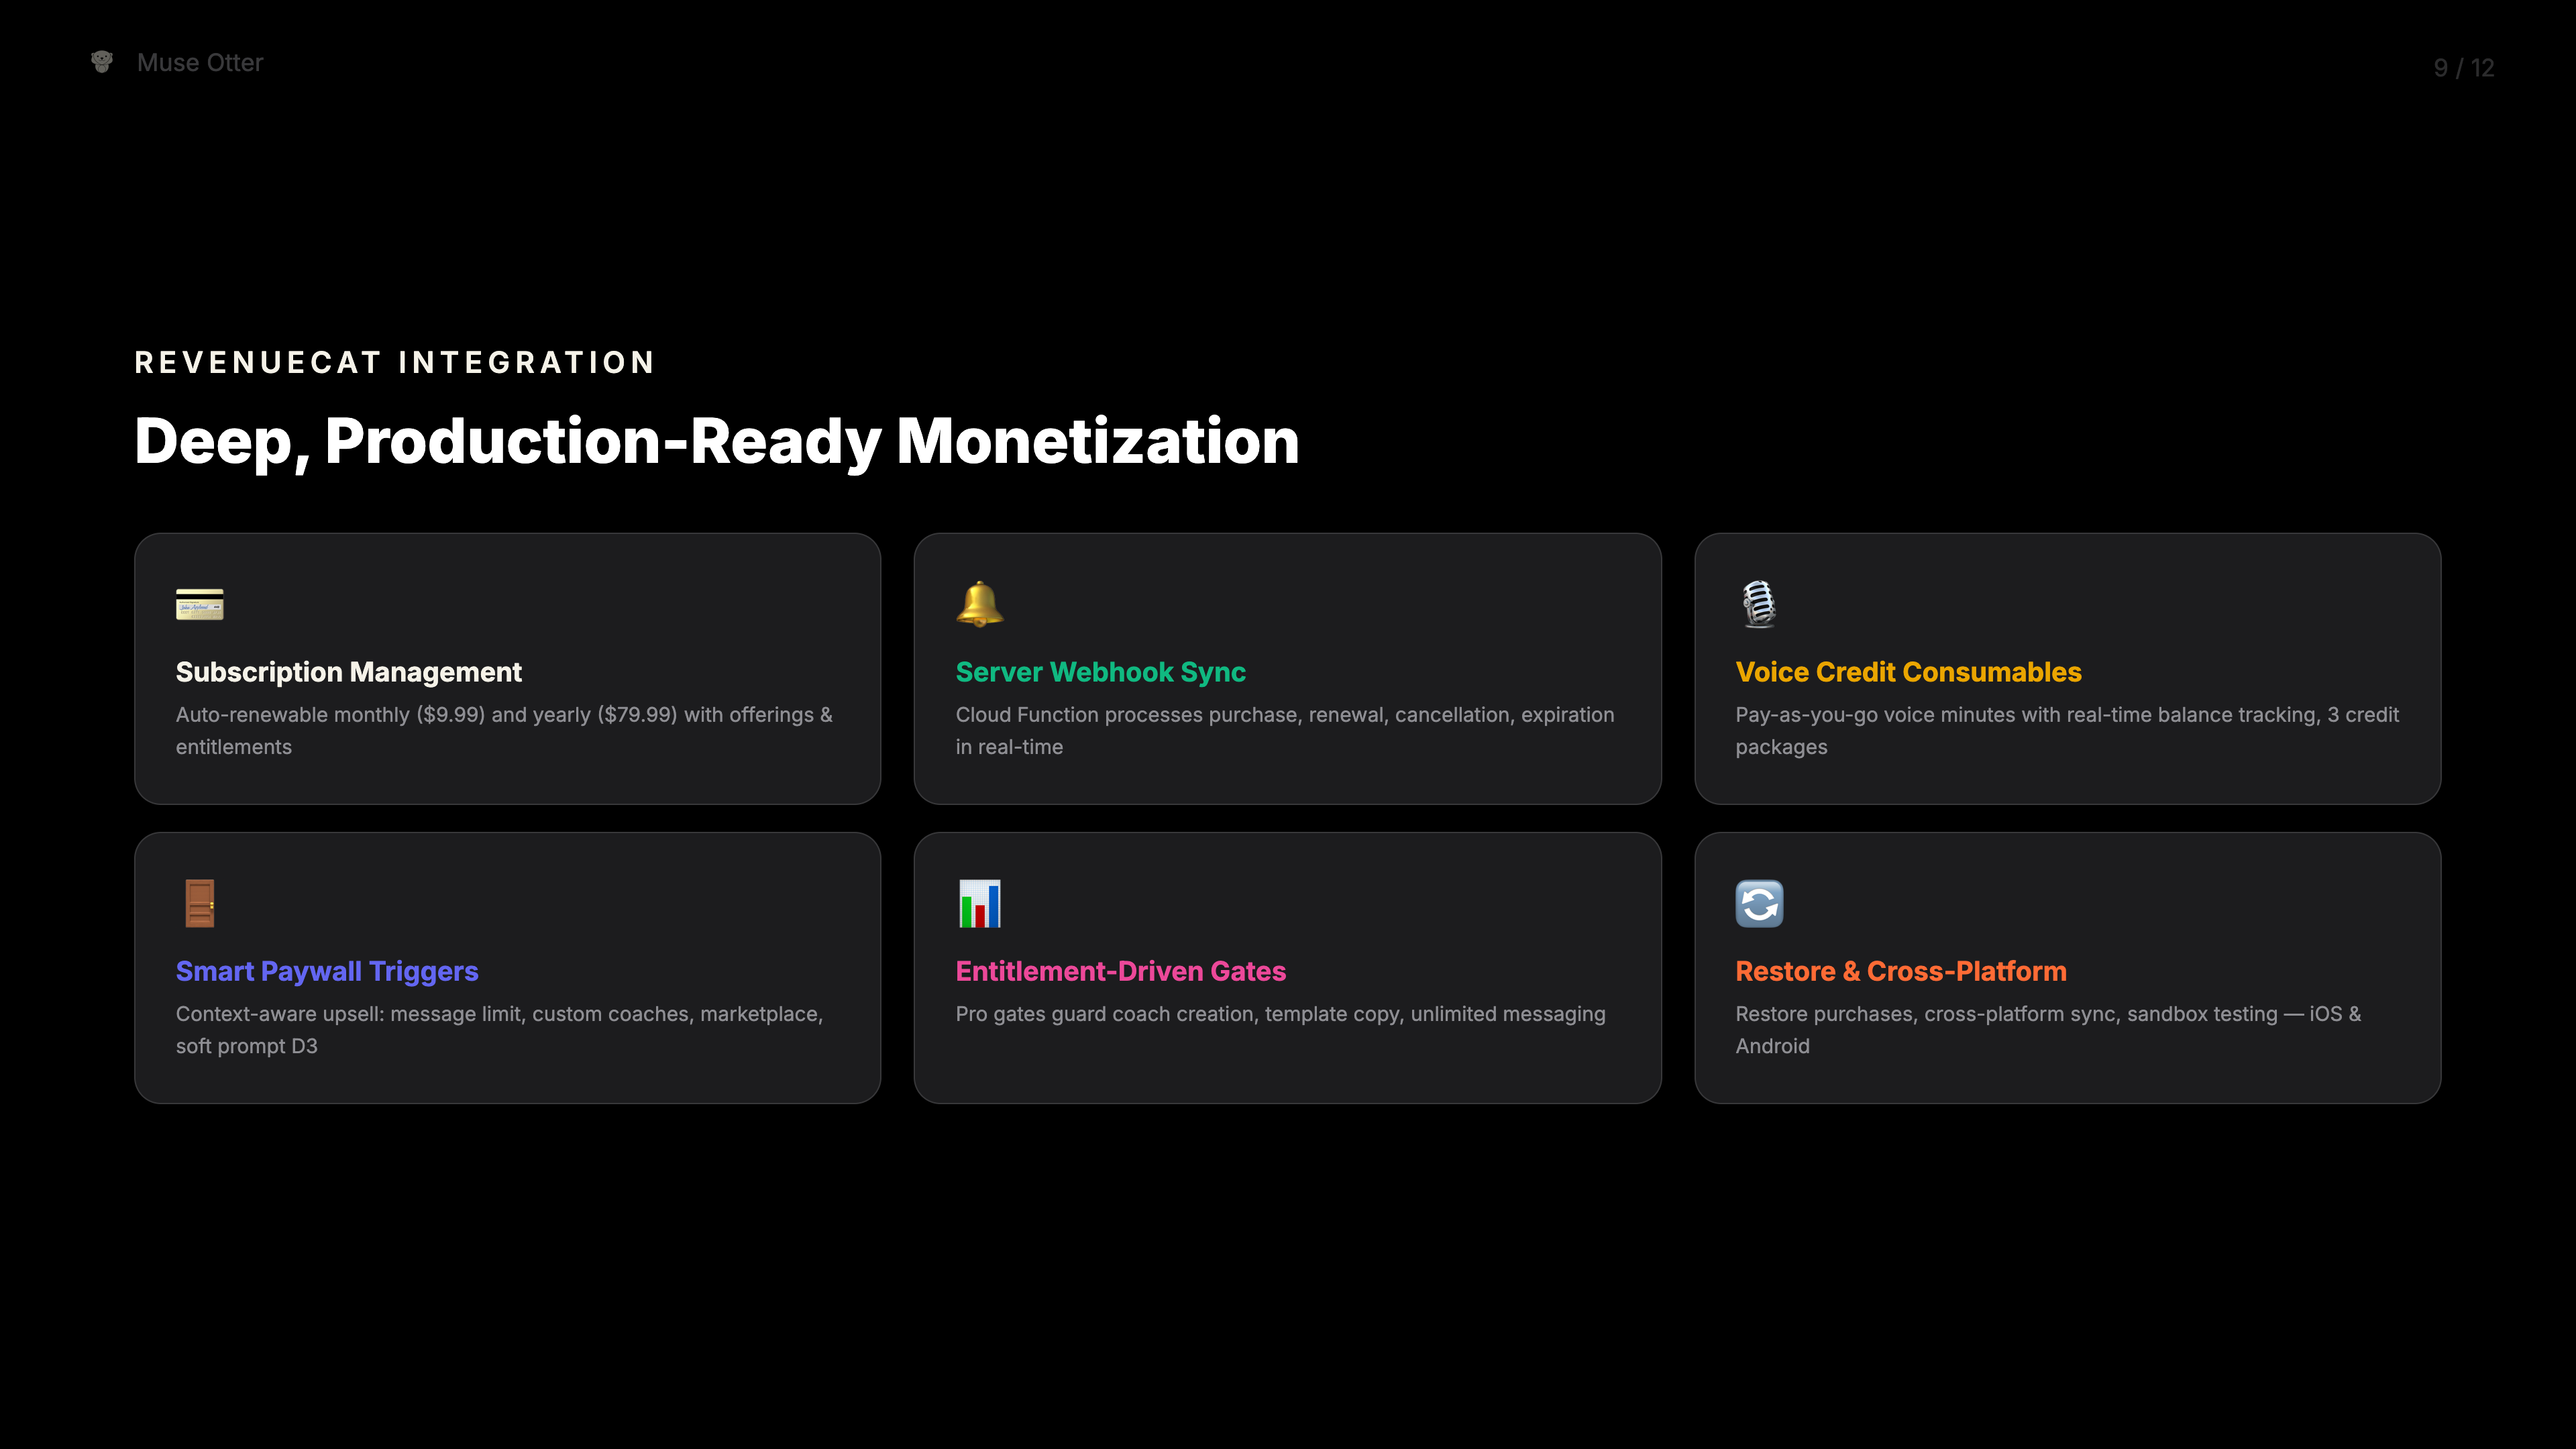Screen dimensions: 2576x1449
Task: Click the bar chart icon
Action: click(979, 903)
